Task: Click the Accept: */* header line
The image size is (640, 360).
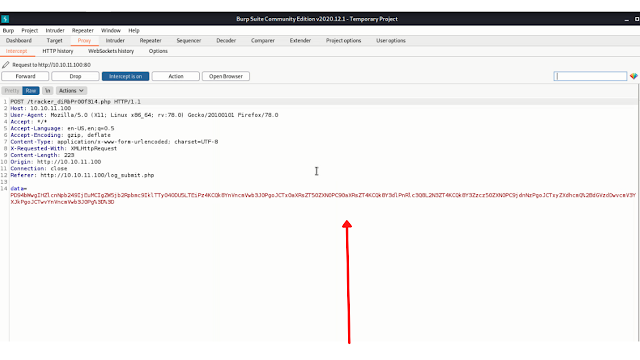Action: pos(29,122)
